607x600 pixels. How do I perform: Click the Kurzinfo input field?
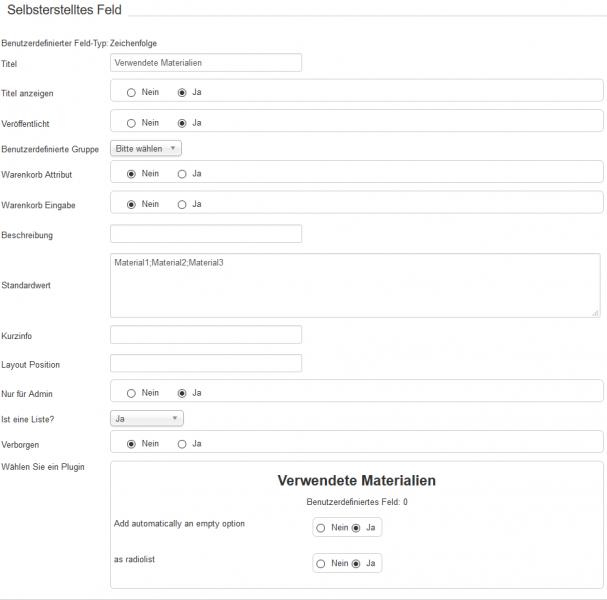point(205,335)
